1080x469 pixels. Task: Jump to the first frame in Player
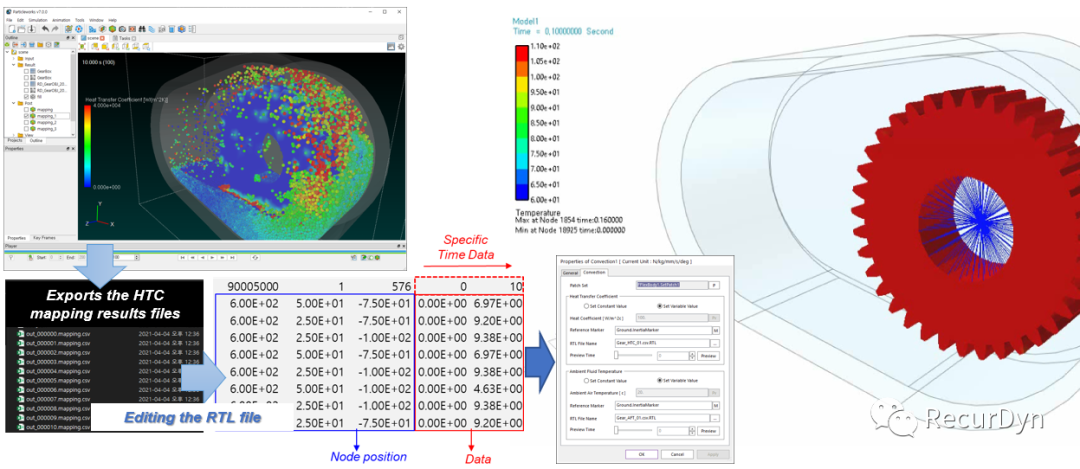184,257
